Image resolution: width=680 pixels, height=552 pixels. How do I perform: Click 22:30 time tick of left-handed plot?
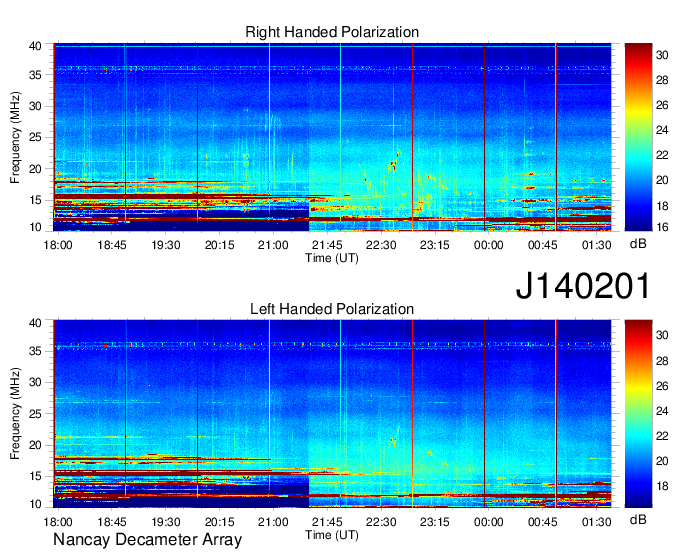click(x=381, y=522)
